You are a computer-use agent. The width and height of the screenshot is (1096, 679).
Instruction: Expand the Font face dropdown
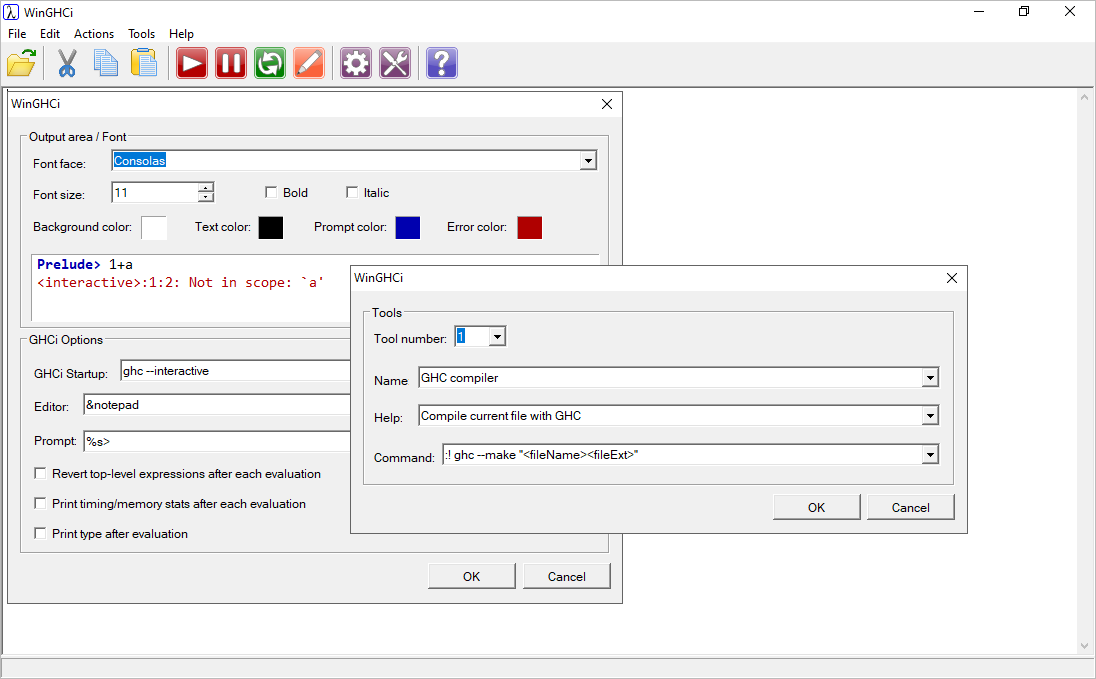pyautogui.click(x=588, y=161)
